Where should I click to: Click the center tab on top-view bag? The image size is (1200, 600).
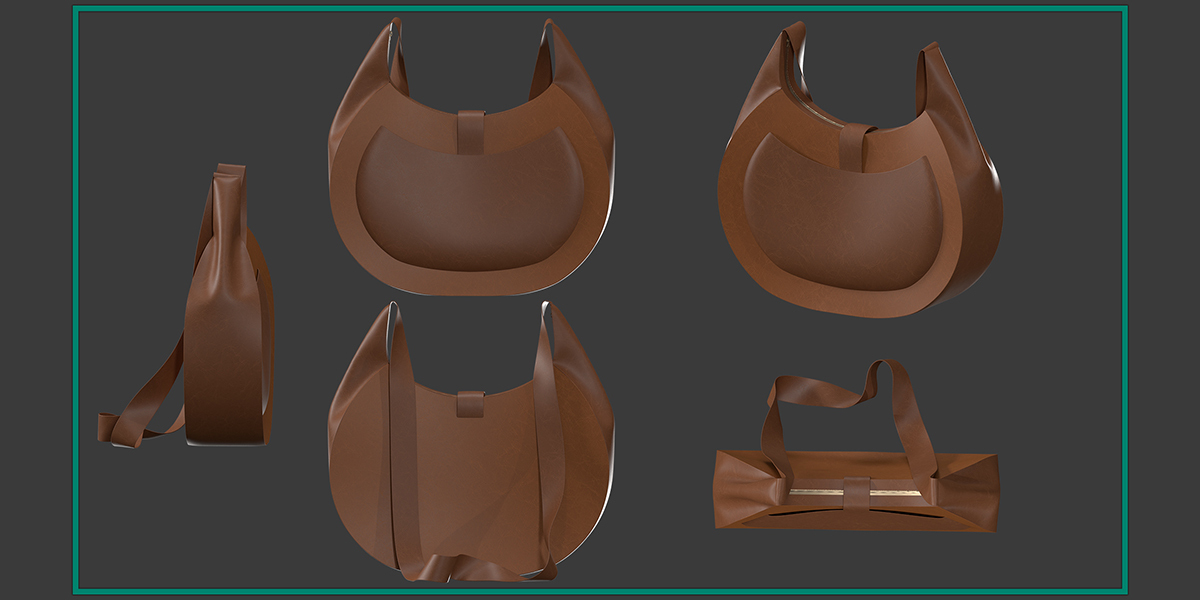tap(856, 492)
